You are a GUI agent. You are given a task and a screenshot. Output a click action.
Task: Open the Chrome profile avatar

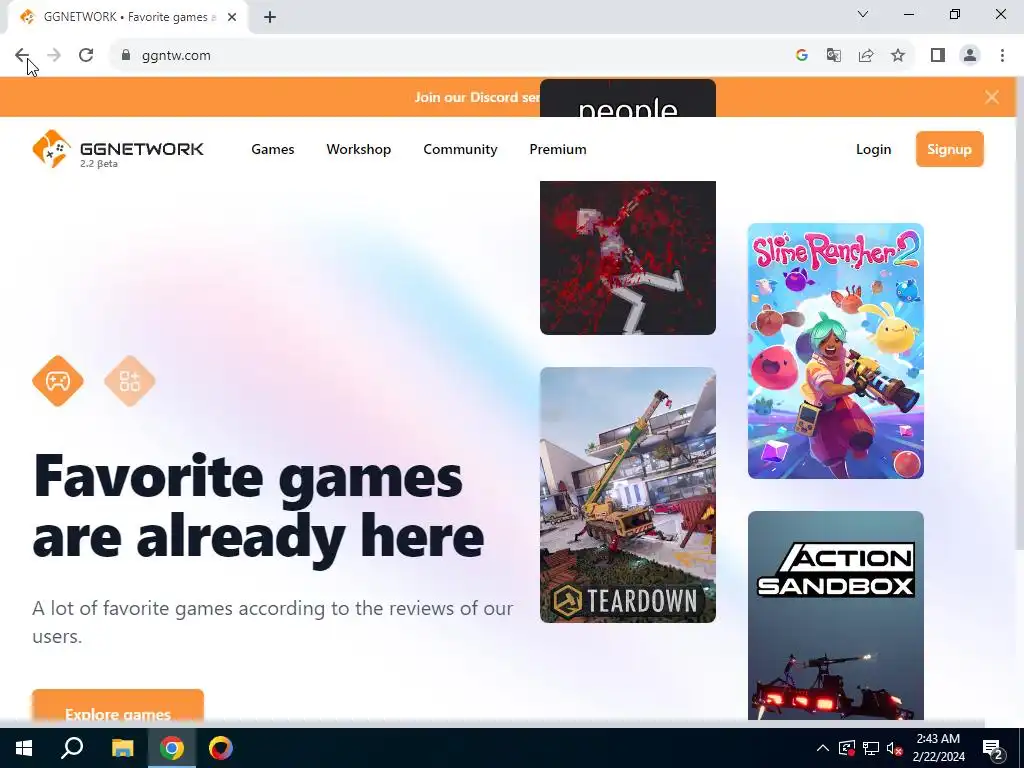click(x=970, y=56)
